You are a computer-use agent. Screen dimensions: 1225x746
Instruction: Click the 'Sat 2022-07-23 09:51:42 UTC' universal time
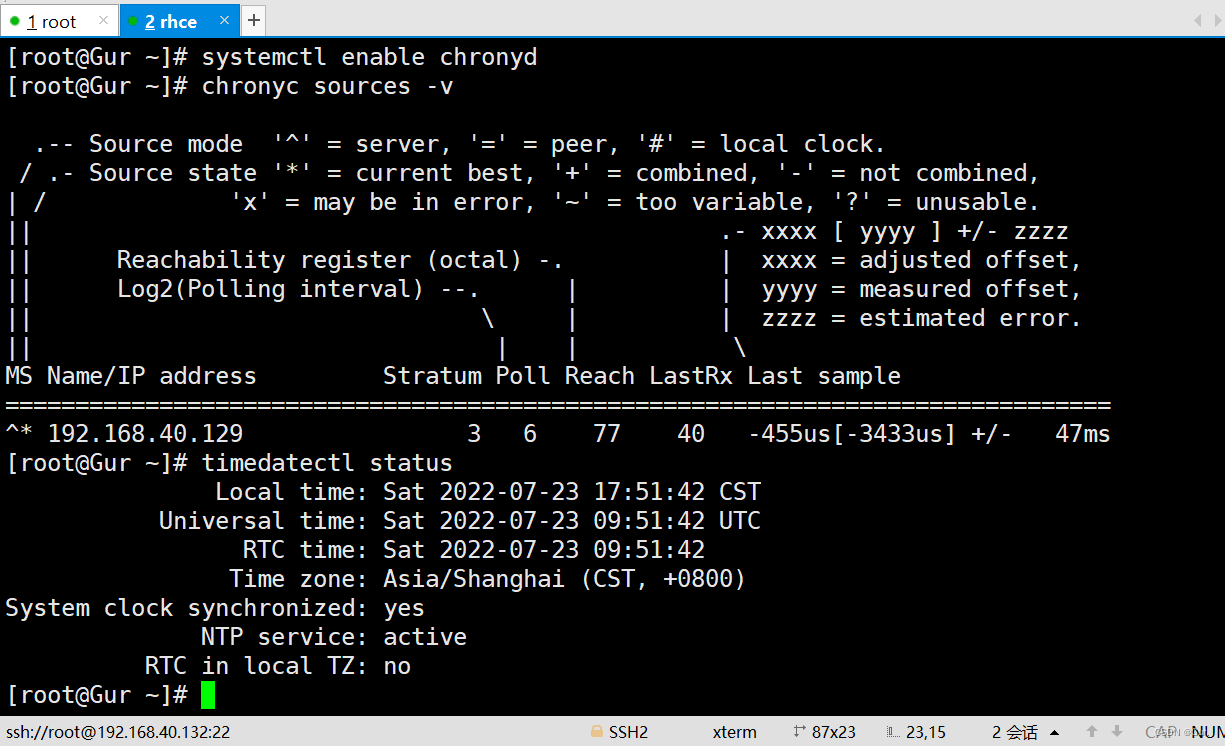[572, 521]
